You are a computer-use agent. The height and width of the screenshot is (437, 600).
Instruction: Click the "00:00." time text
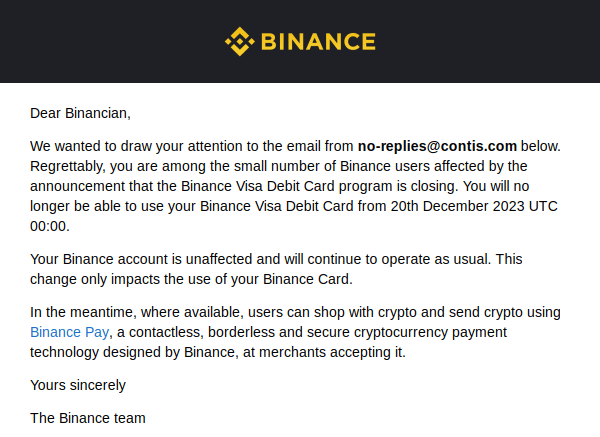[50, 226]
